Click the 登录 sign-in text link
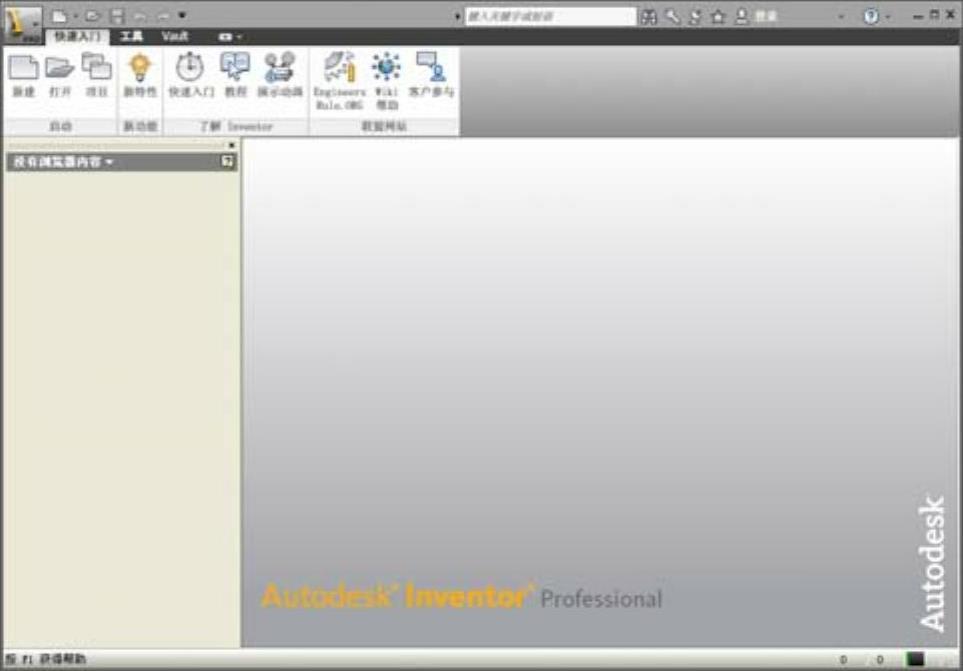This screenshot has height=671, width=963. tap(766, 17)
